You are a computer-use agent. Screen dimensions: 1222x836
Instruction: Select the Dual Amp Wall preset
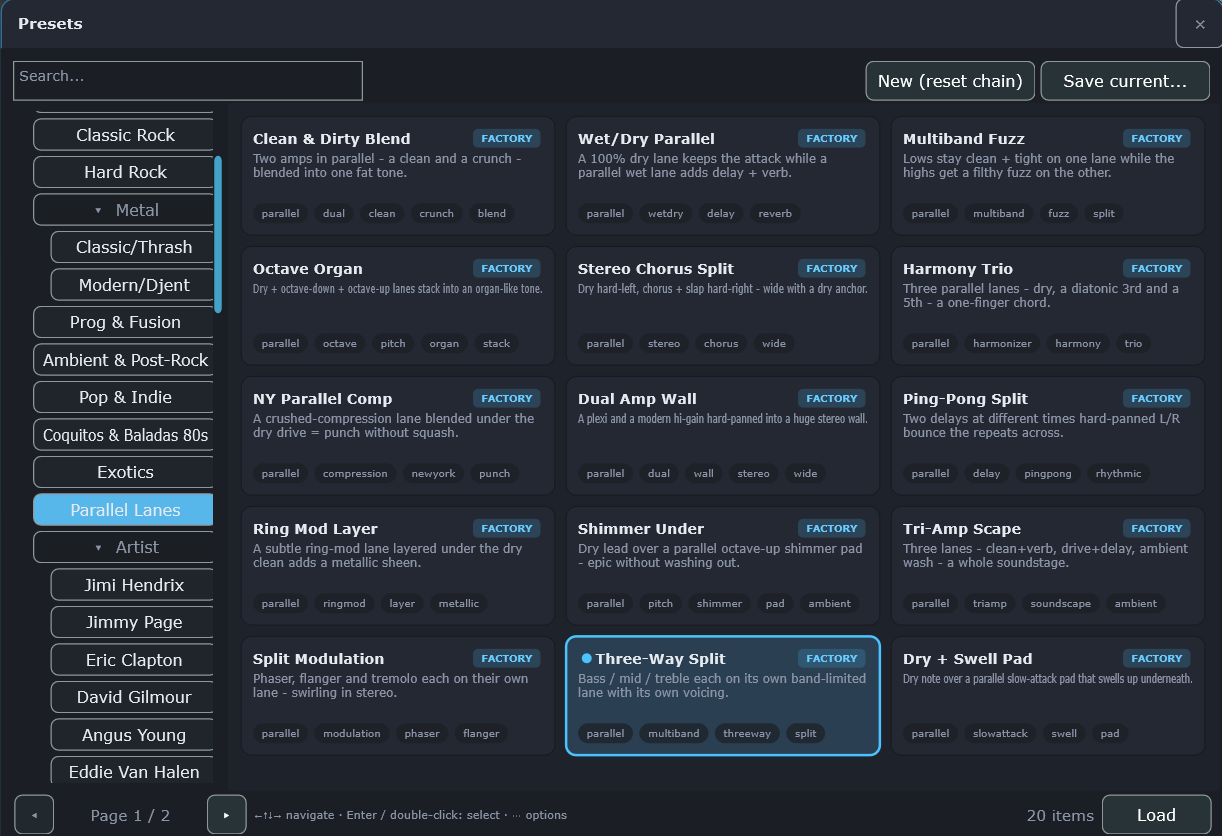(x=723, y=436)
